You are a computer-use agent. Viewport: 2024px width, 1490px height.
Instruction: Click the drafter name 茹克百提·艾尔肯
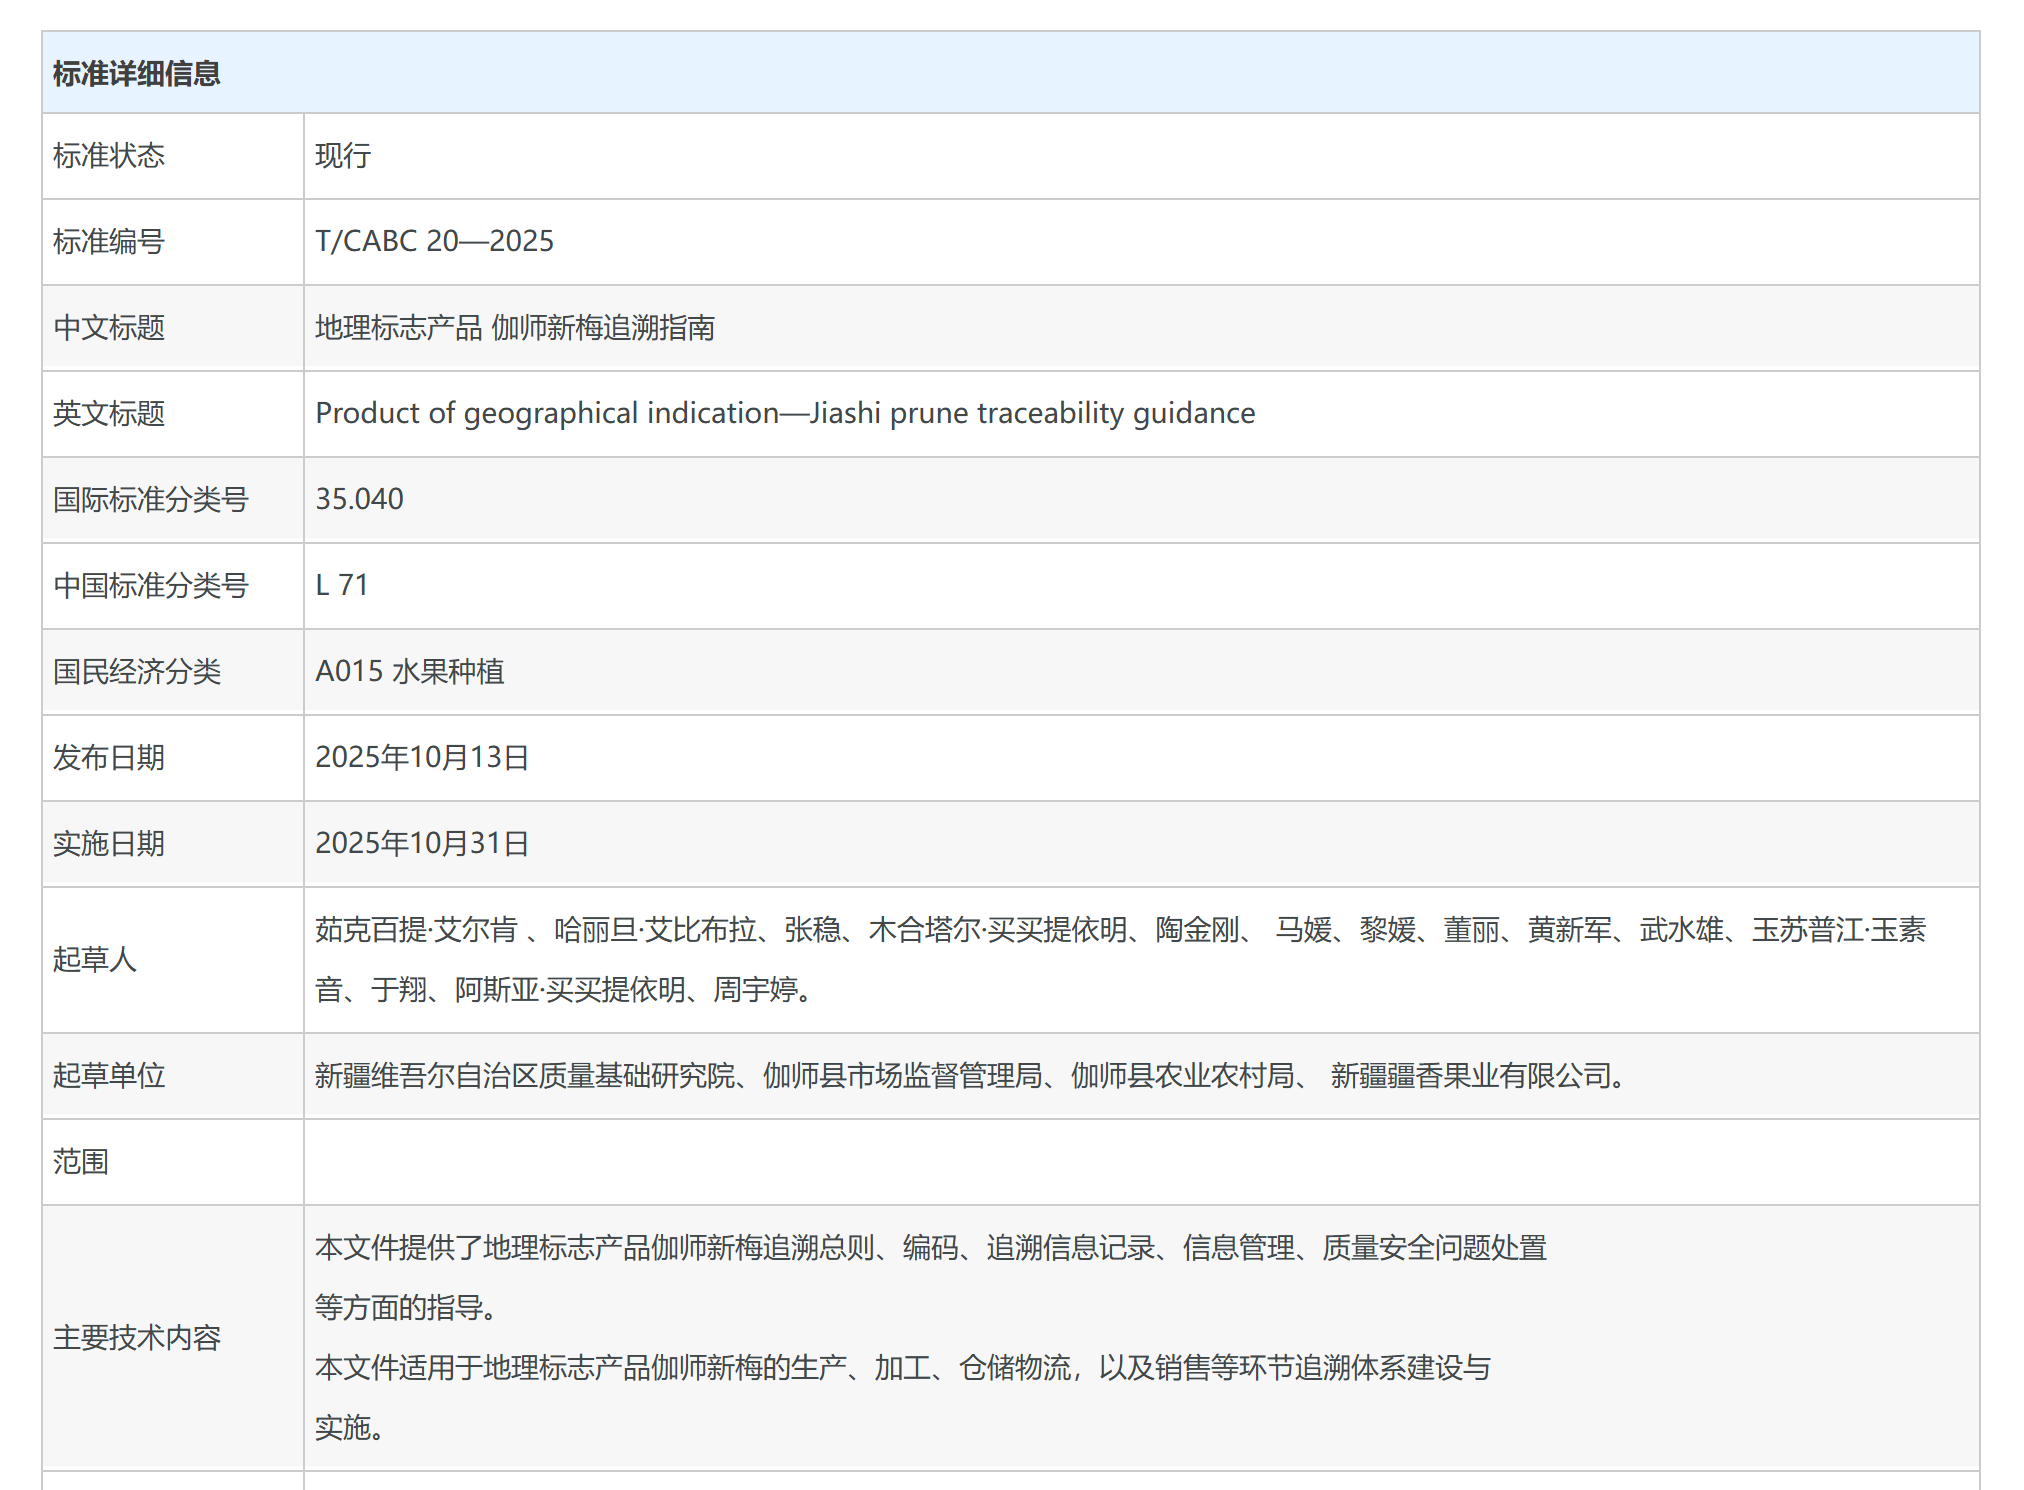coord(416,930)
